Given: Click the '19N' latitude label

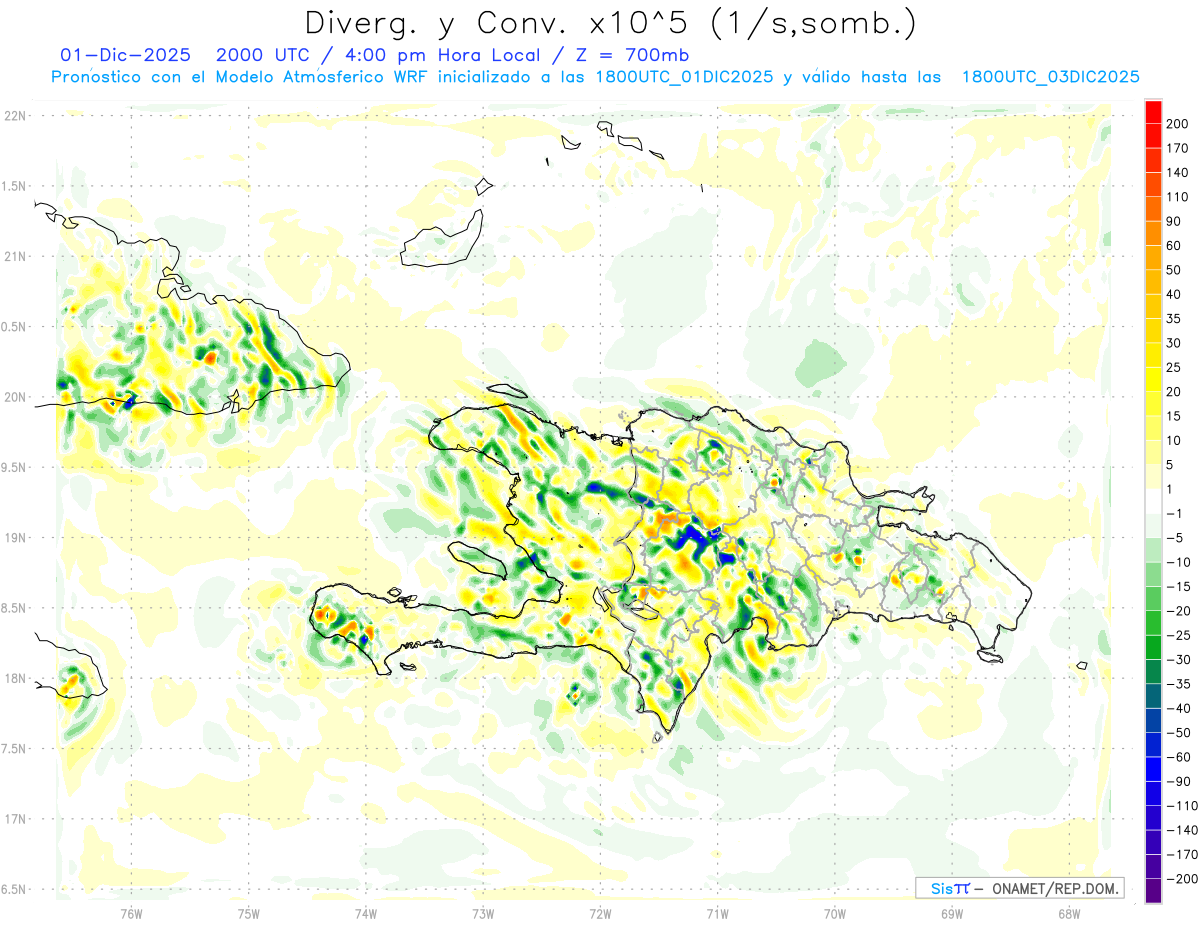Looking at the screenshot, I should 15,538.
